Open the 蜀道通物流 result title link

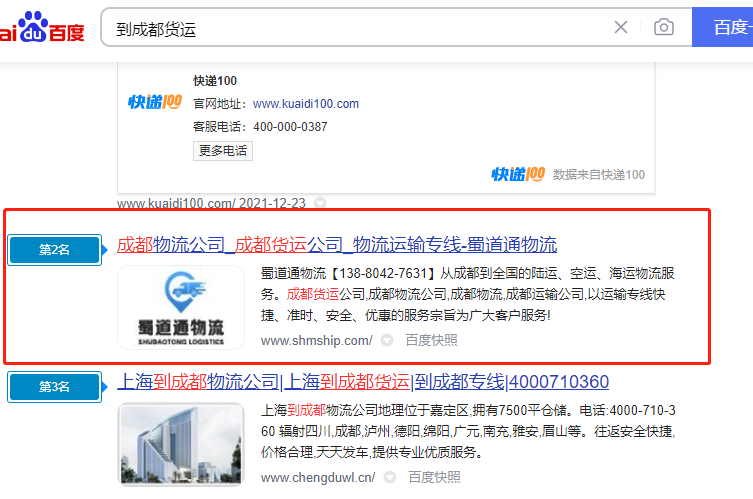click(x=337, y=245)
